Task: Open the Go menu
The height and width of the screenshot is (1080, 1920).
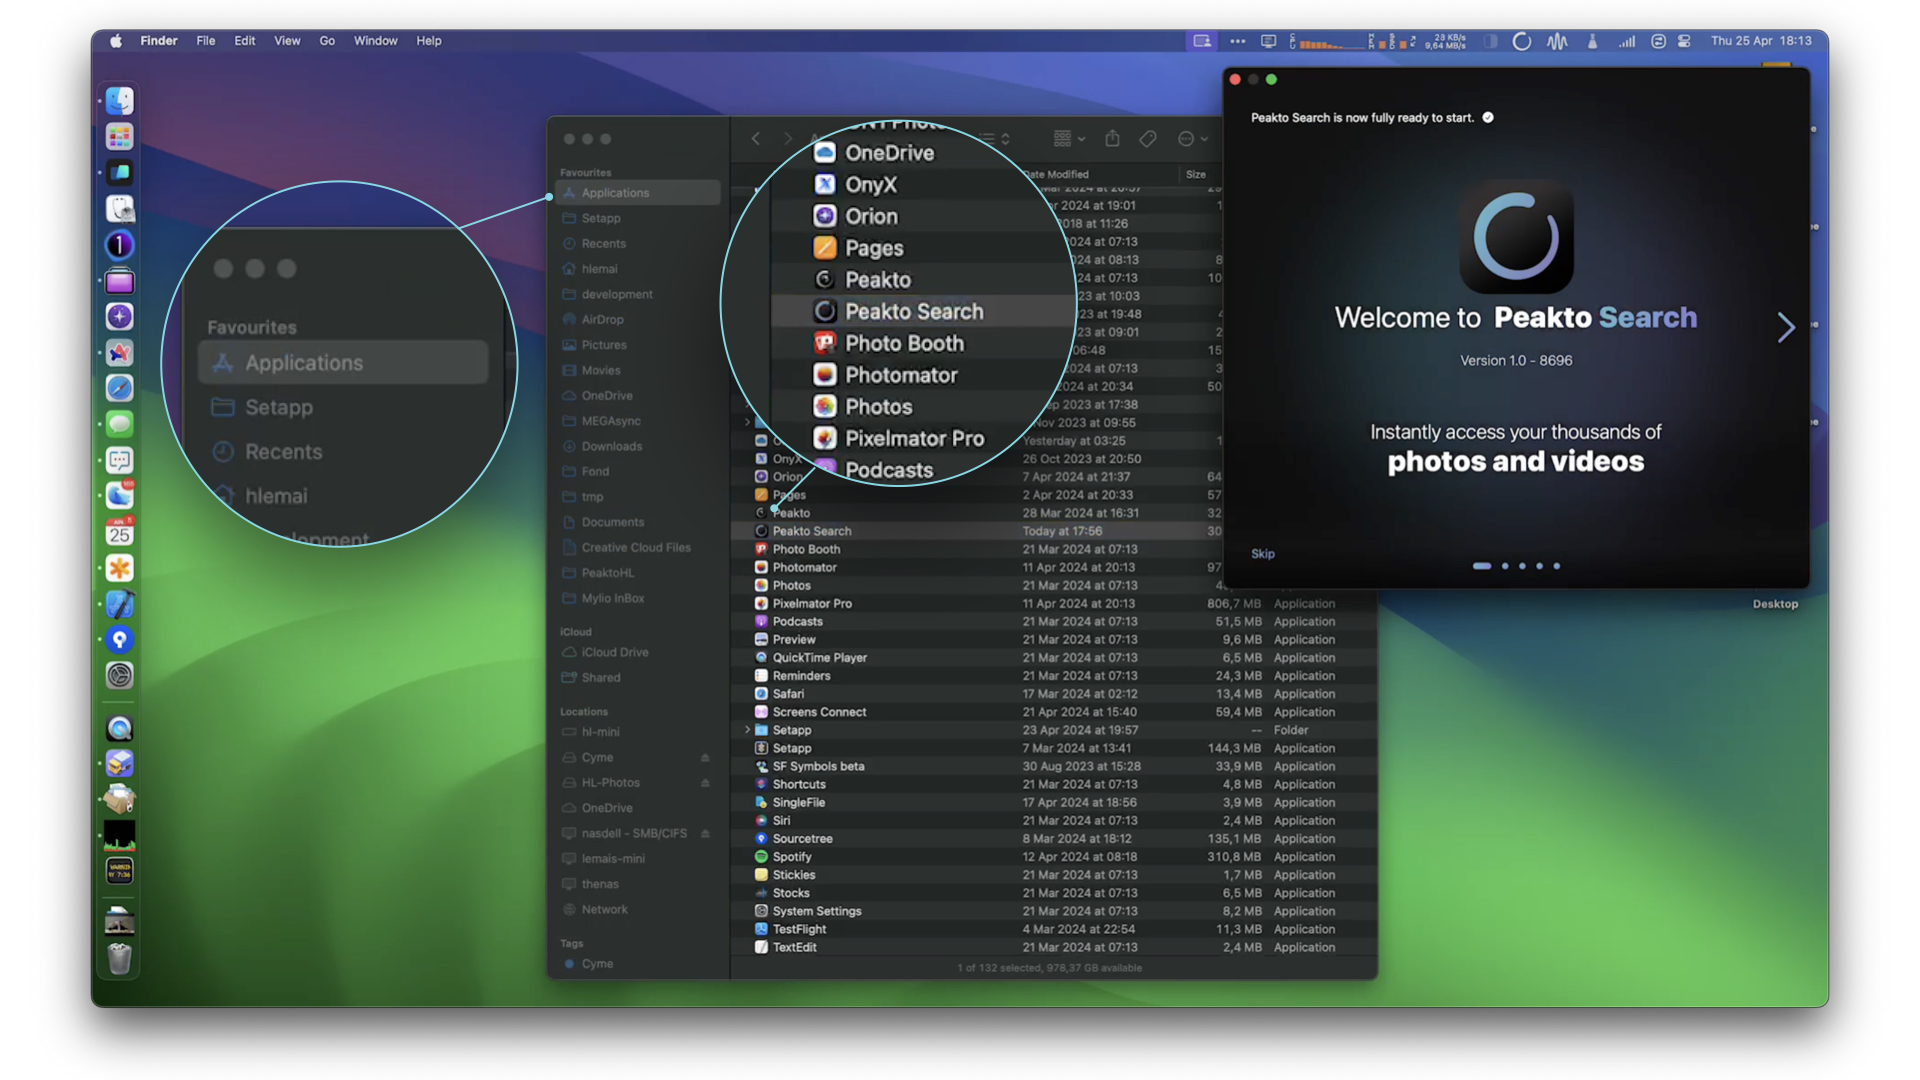Action: coord(327,41)
